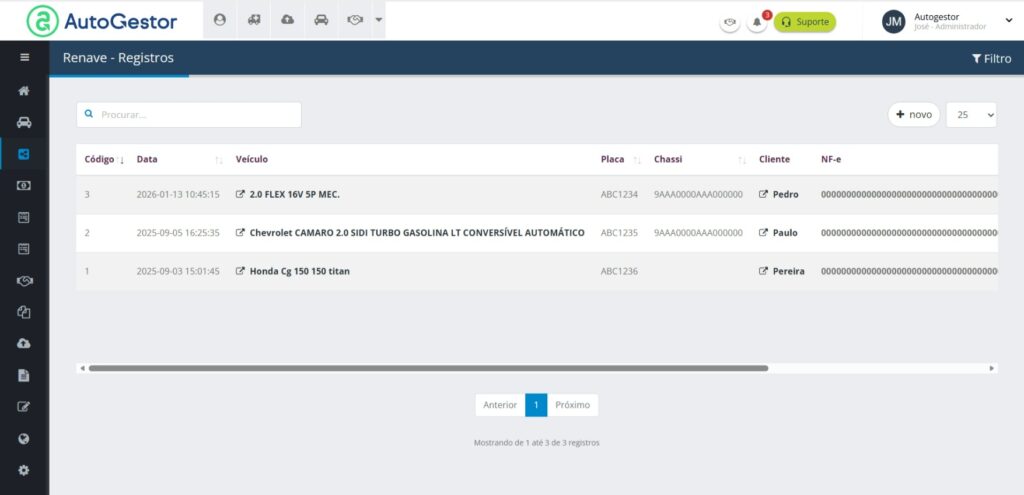This screenshot has width=1024, height=495.
Task: Select page 1 in pagination
Action: [536, 405]
